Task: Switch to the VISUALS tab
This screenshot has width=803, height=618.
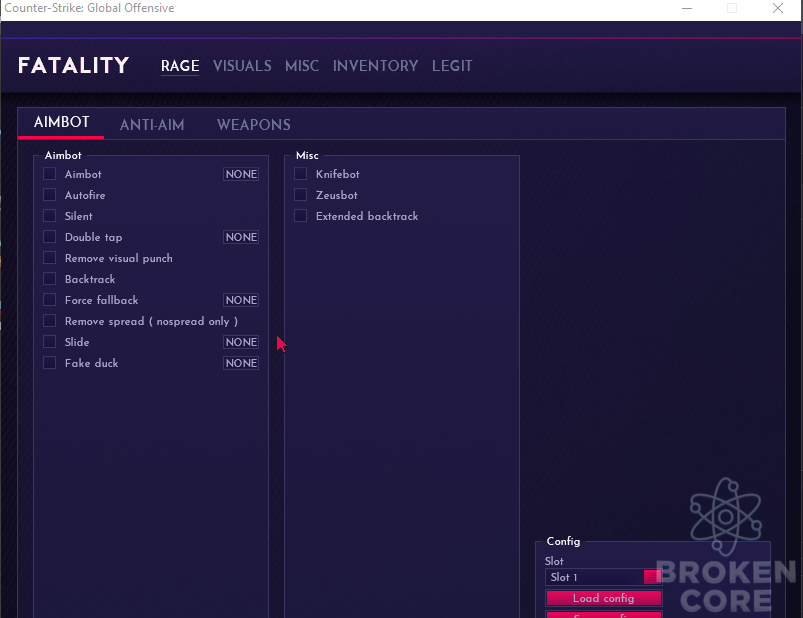Action: [x=242, y=66]
